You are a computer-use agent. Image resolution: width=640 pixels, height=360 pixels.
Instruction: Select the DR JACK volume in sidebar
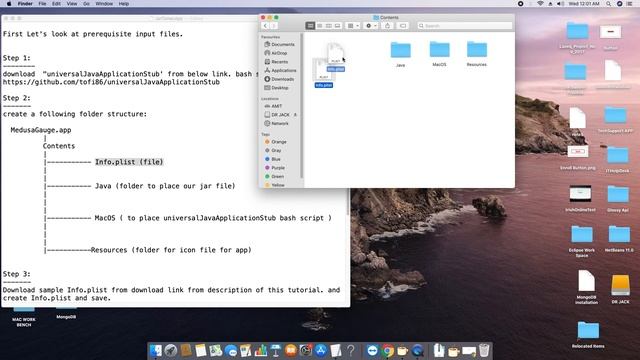click(x=278, y=115)
